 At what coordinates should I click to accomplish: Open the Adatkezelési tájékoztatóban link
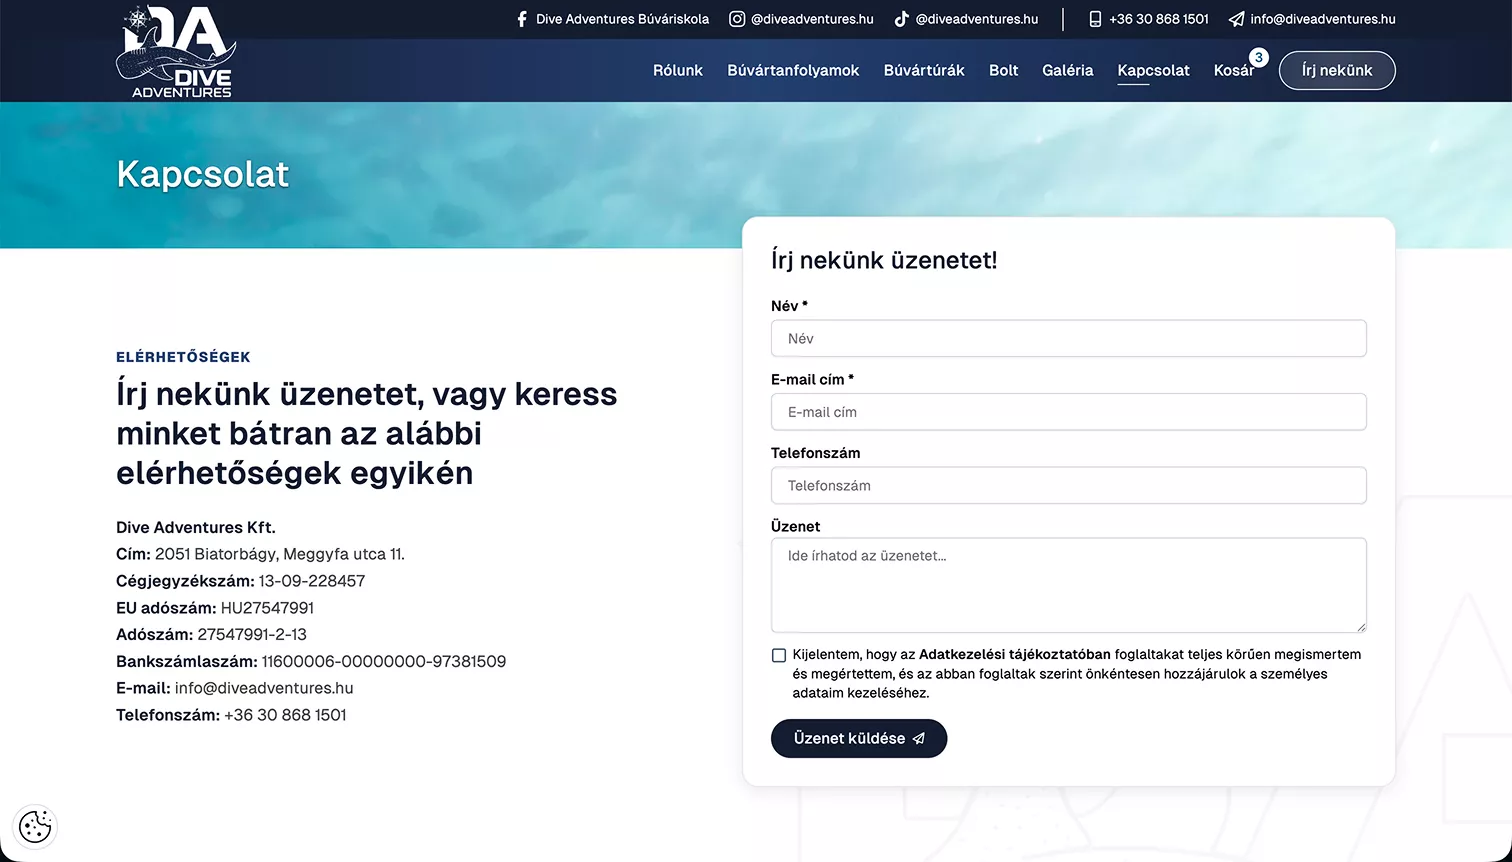tap(1015, 654)
